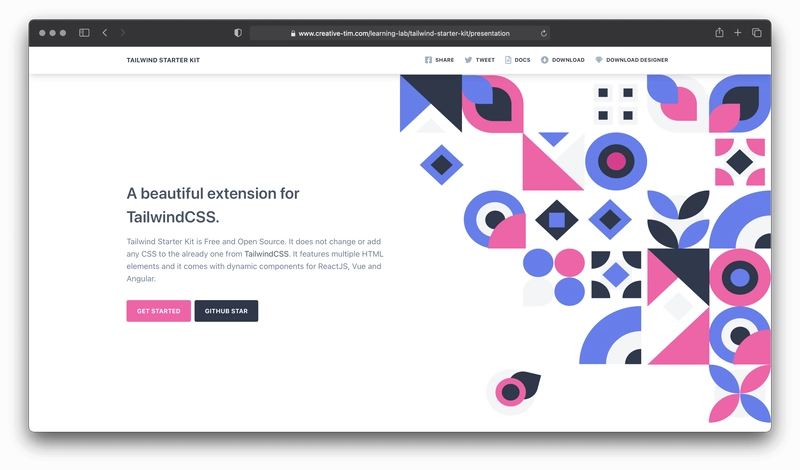The image size is (800, 470).
Task: Open the privacy shield icon
Action: (238, 33)
